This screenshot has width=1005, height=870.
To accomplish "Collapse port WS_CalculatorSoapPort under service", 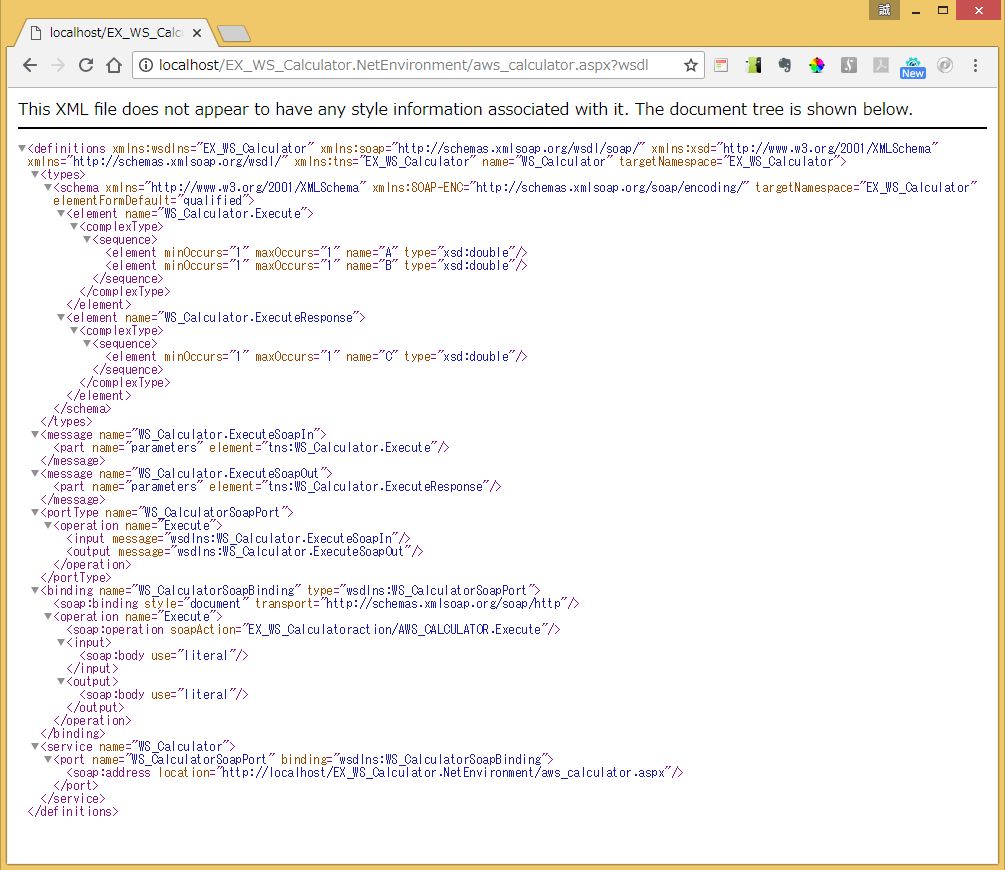I will pos(47,759).
